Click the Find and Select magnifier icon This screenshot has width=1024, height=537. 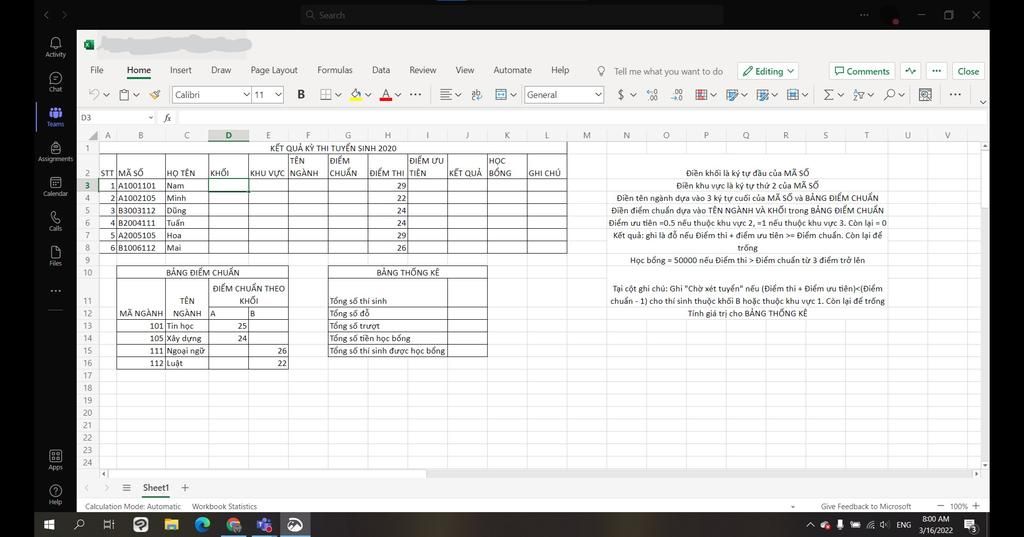(x=889, y=95)
